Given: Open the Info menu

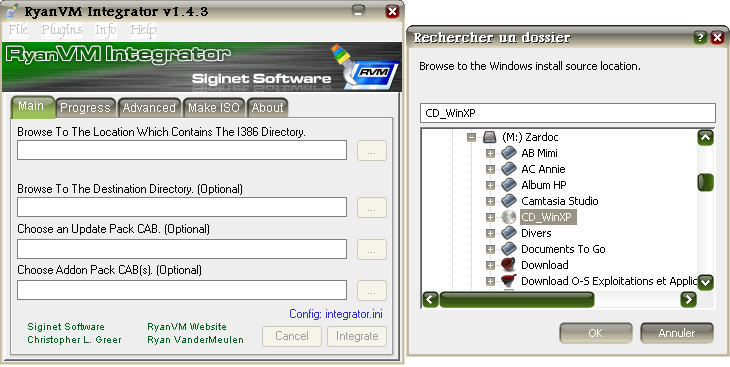Looking at the screenshot, I should click(x=106, y=30).
